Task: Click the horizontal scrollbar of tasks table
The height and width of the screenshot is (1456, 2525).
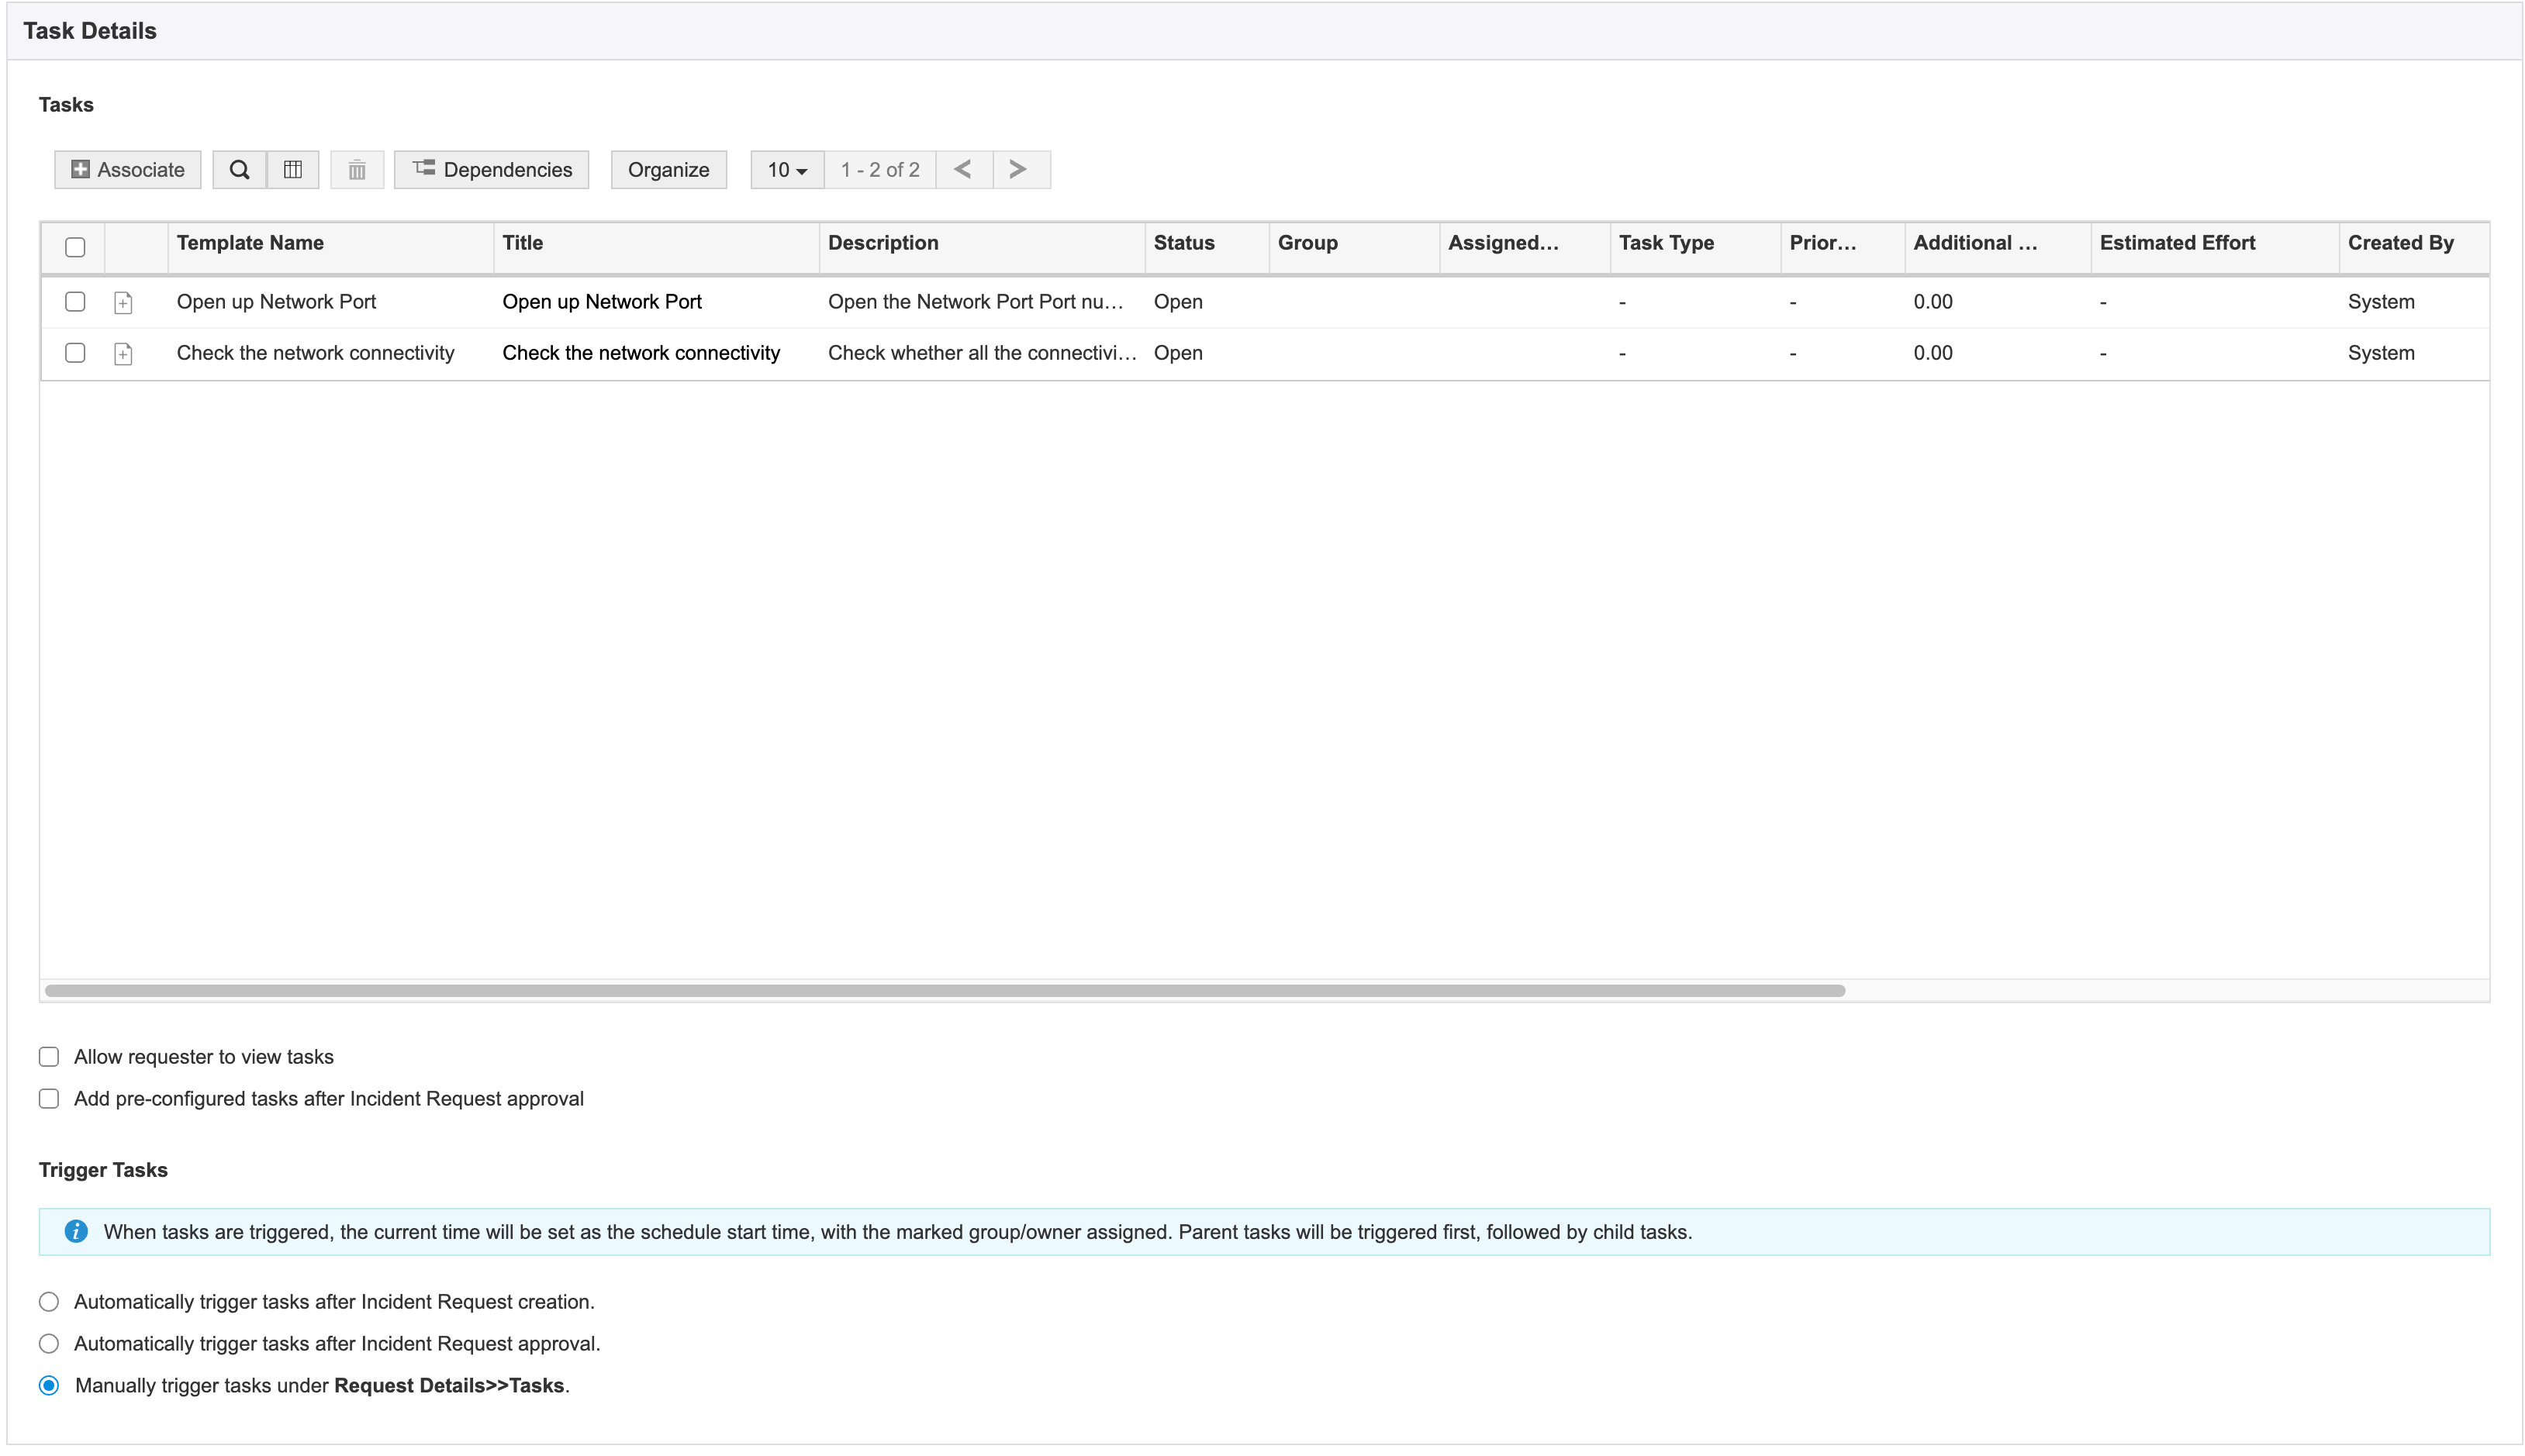Action: [944, 991]
